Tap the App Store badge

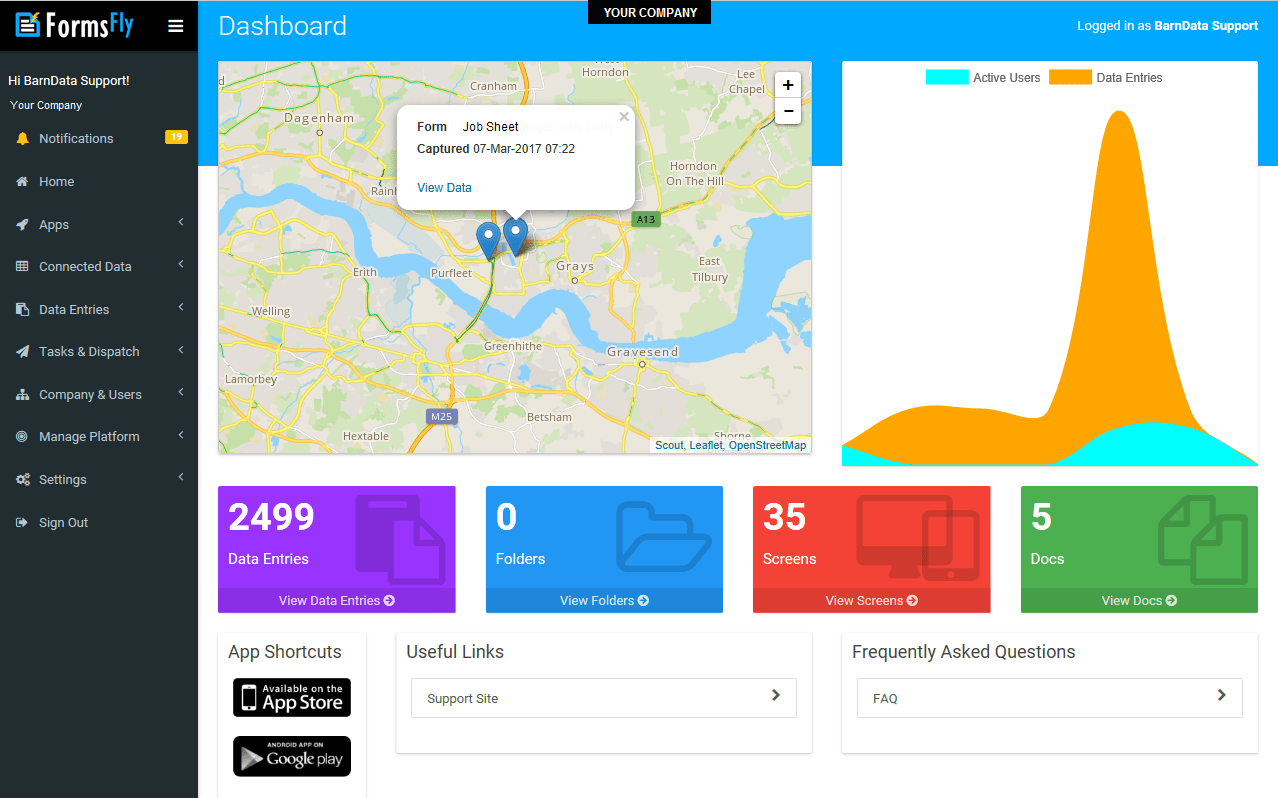click(291, 698)
